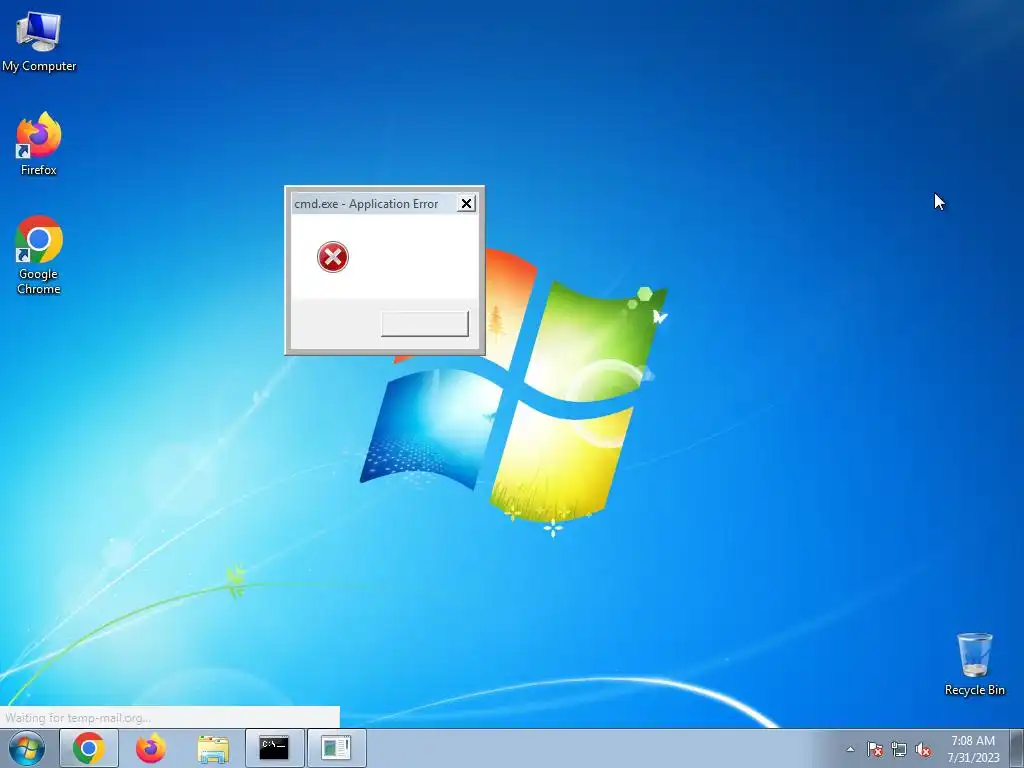Click the muted volume speaker icon

923,750
